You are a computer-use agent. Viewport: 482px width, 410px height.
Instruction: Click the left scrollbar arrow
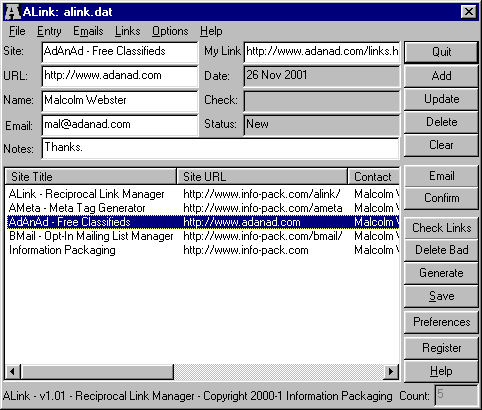(13, 371)
